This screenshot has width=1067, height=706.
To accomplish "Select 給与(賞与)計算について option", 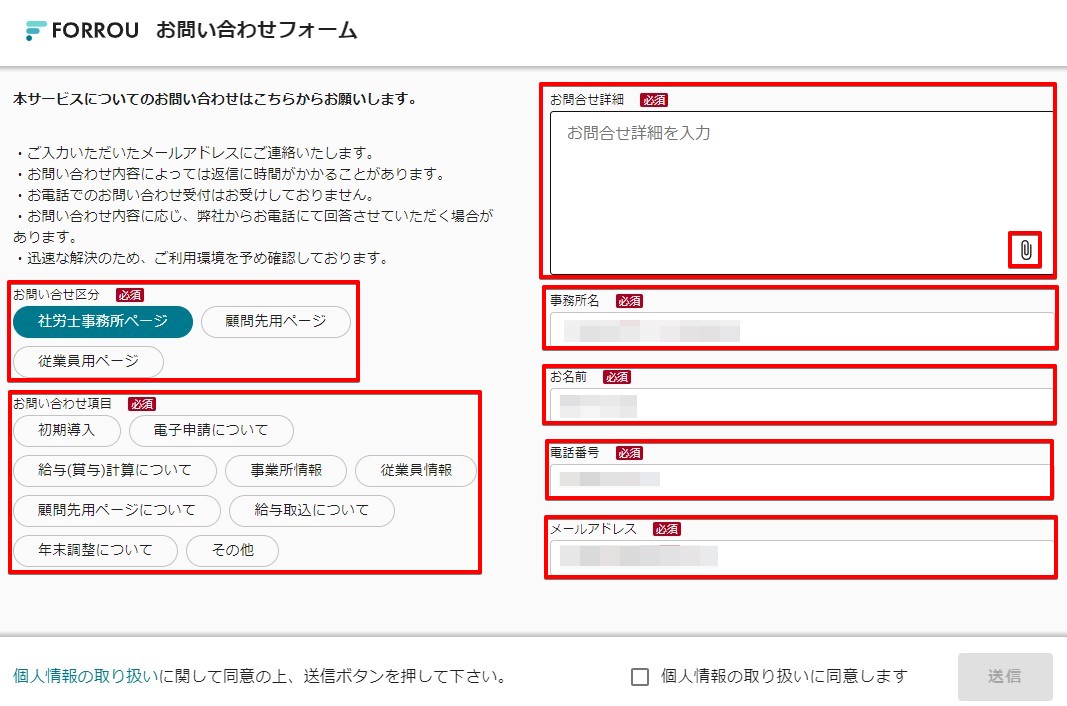I will (x=114, y=470).
